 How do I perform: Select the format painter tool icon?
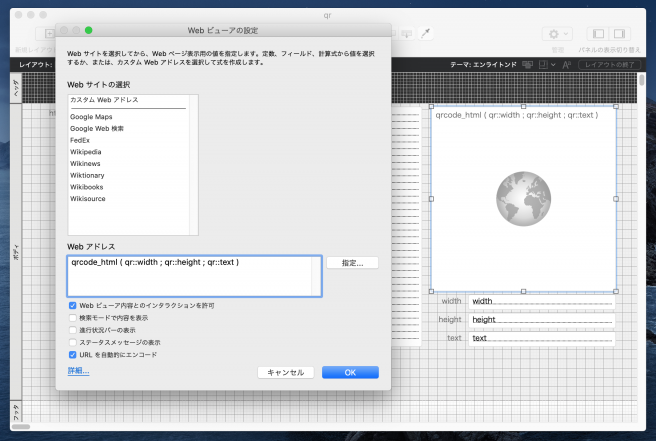[425, 33]
